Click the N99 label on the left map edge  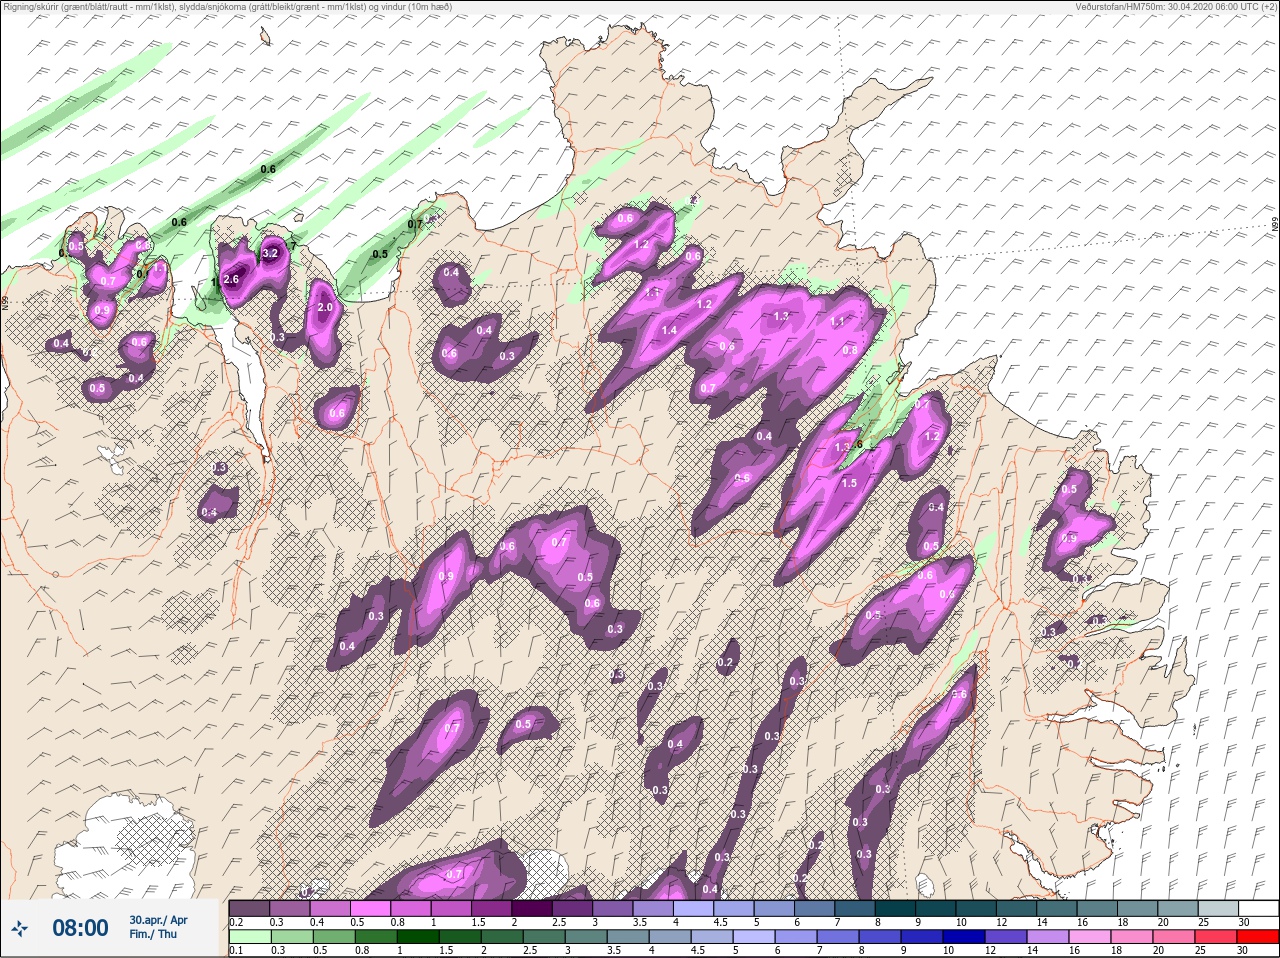(x=5, y=301)
